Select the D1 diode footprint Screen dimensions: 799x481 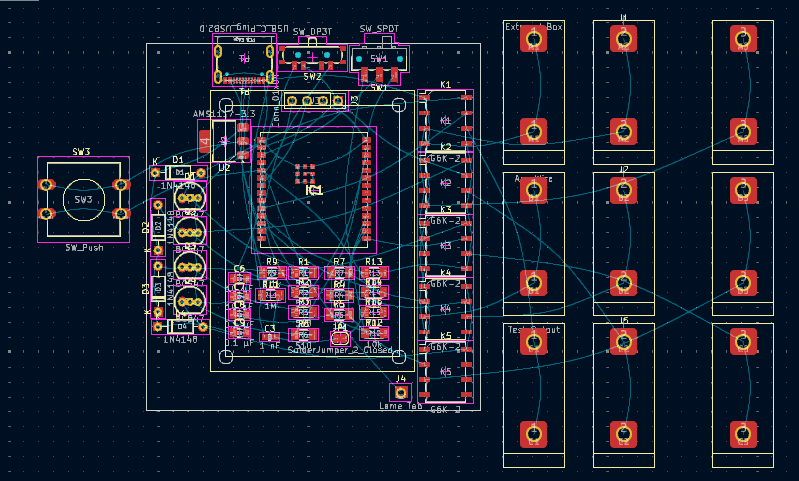tap(179, 172)
